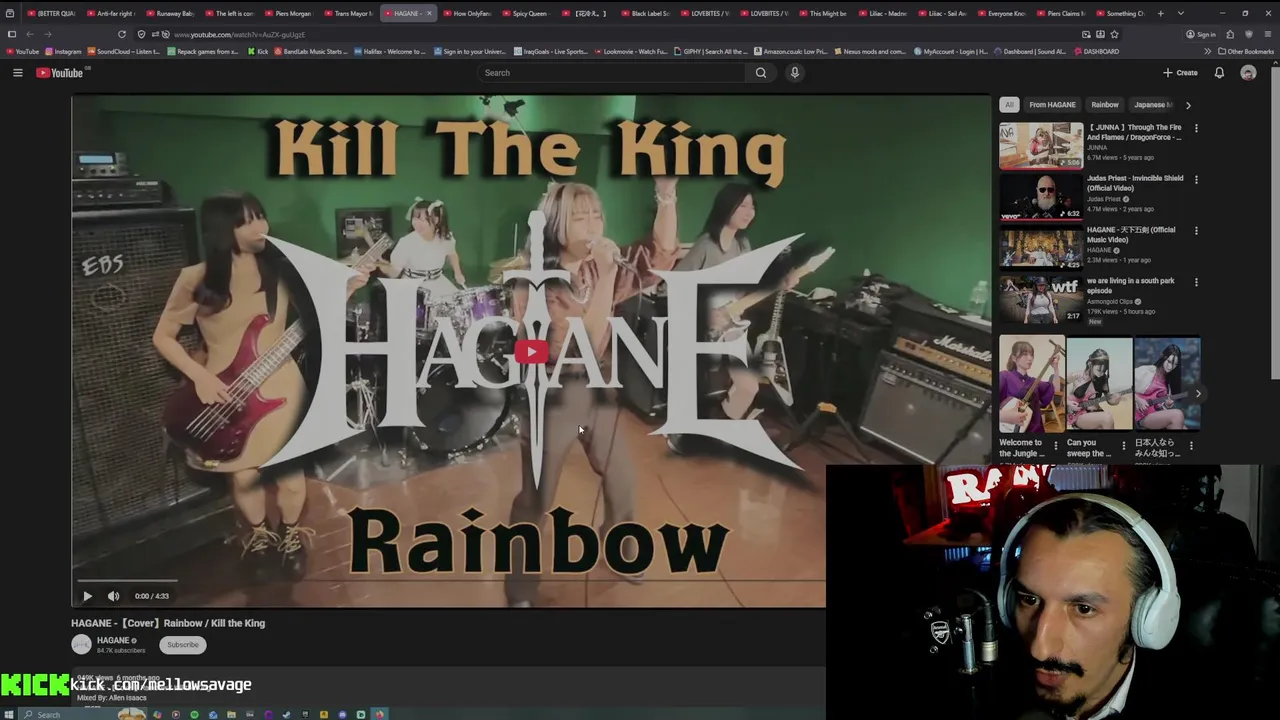Click the Firefox icon in the taskbar

pos(379,714)
